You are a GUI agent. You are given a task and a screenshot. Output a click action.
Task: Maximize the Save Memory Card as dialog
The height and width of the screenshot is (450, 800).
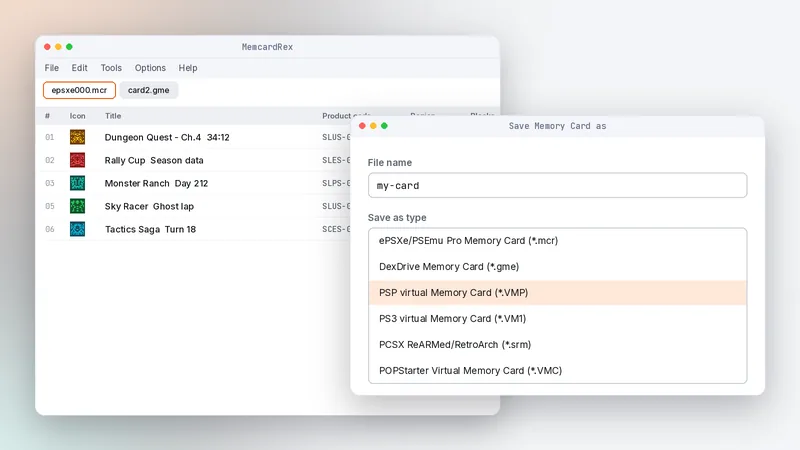tap(384, 126)
